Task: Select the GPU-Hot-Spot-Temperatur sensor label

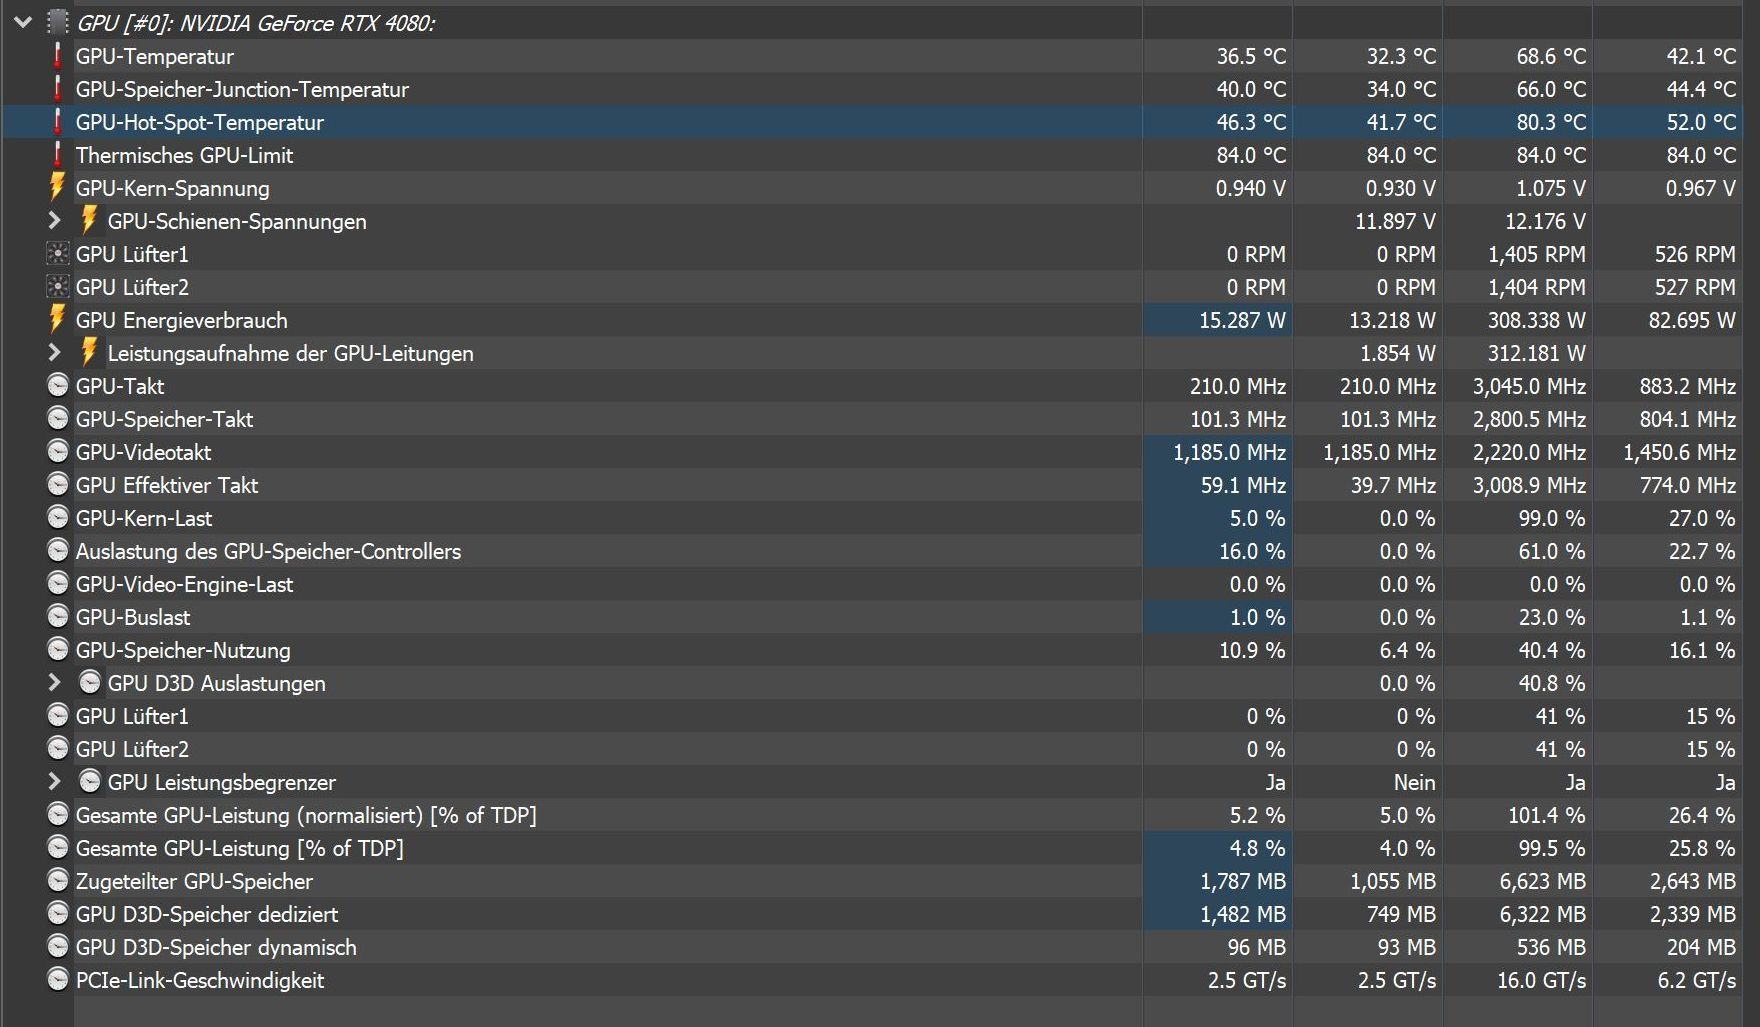Action: pyautogui.click(x=200, y=123)
